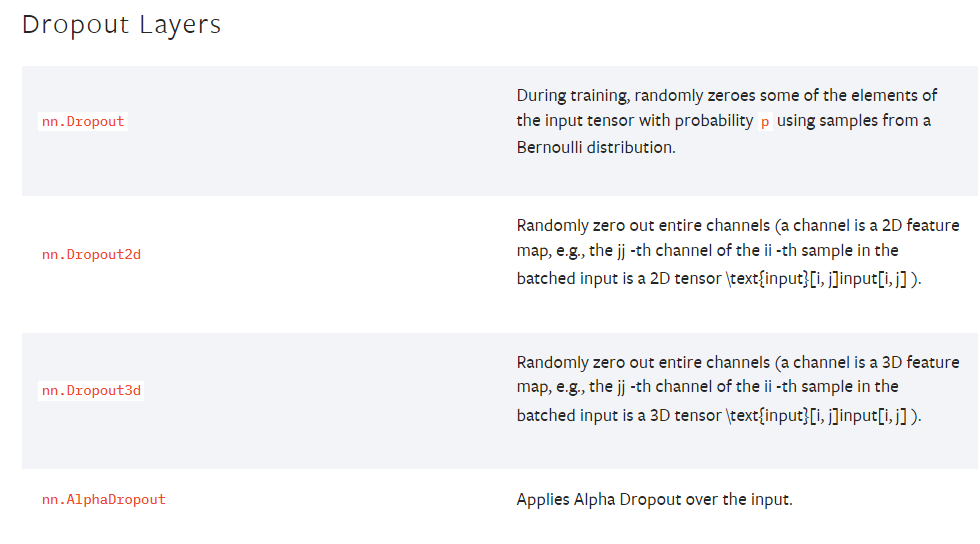The width and height of the screenshot is (980, 544).
Task: Click the inline code parameter p
Action: pyautogui.click(x=765, y=121)
